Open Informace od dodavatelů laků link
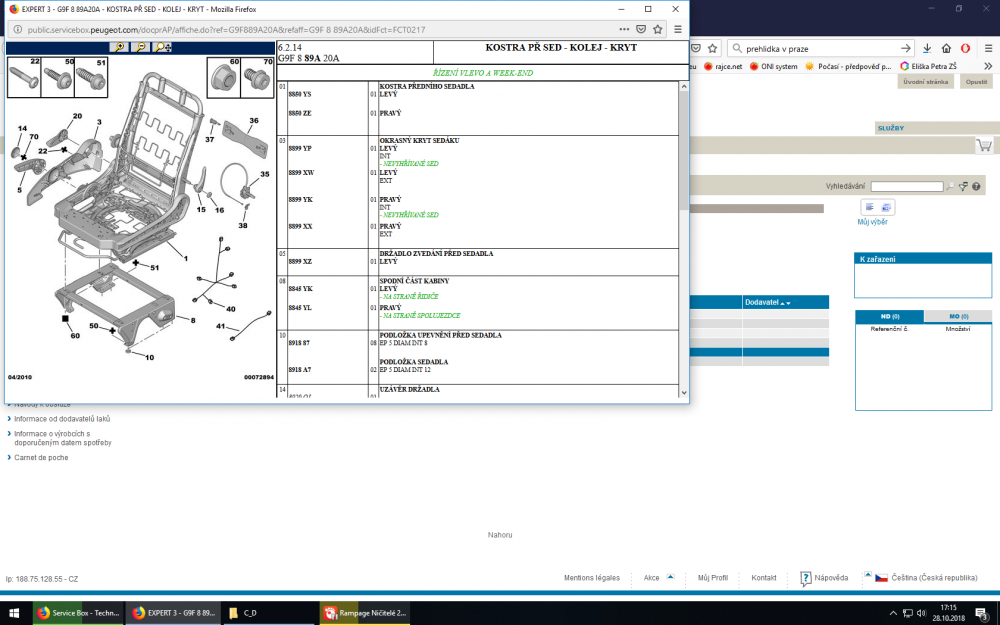The image size is (1000, 625). (x=62, y=419)
